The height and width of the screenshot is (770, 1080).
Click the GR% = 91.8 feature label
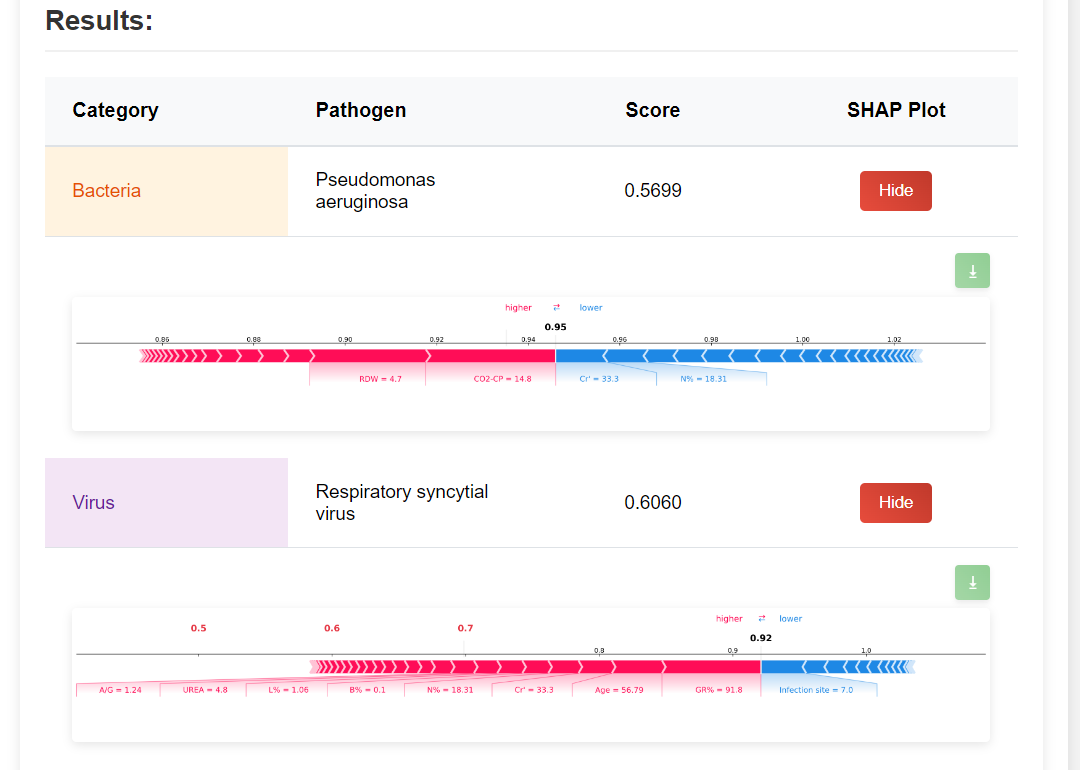[718, 690]
